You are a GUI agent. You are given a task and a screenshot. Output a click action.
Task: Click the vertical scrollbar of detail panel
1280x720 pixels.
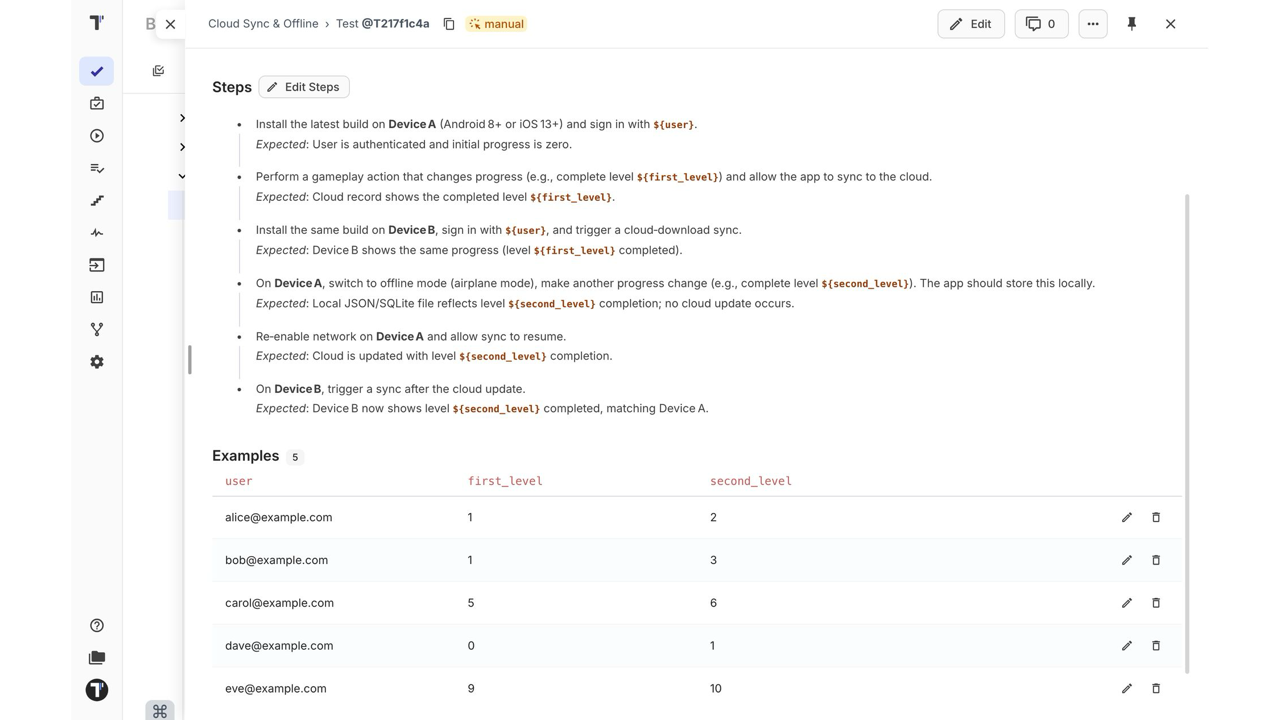tap(1187, 434)
